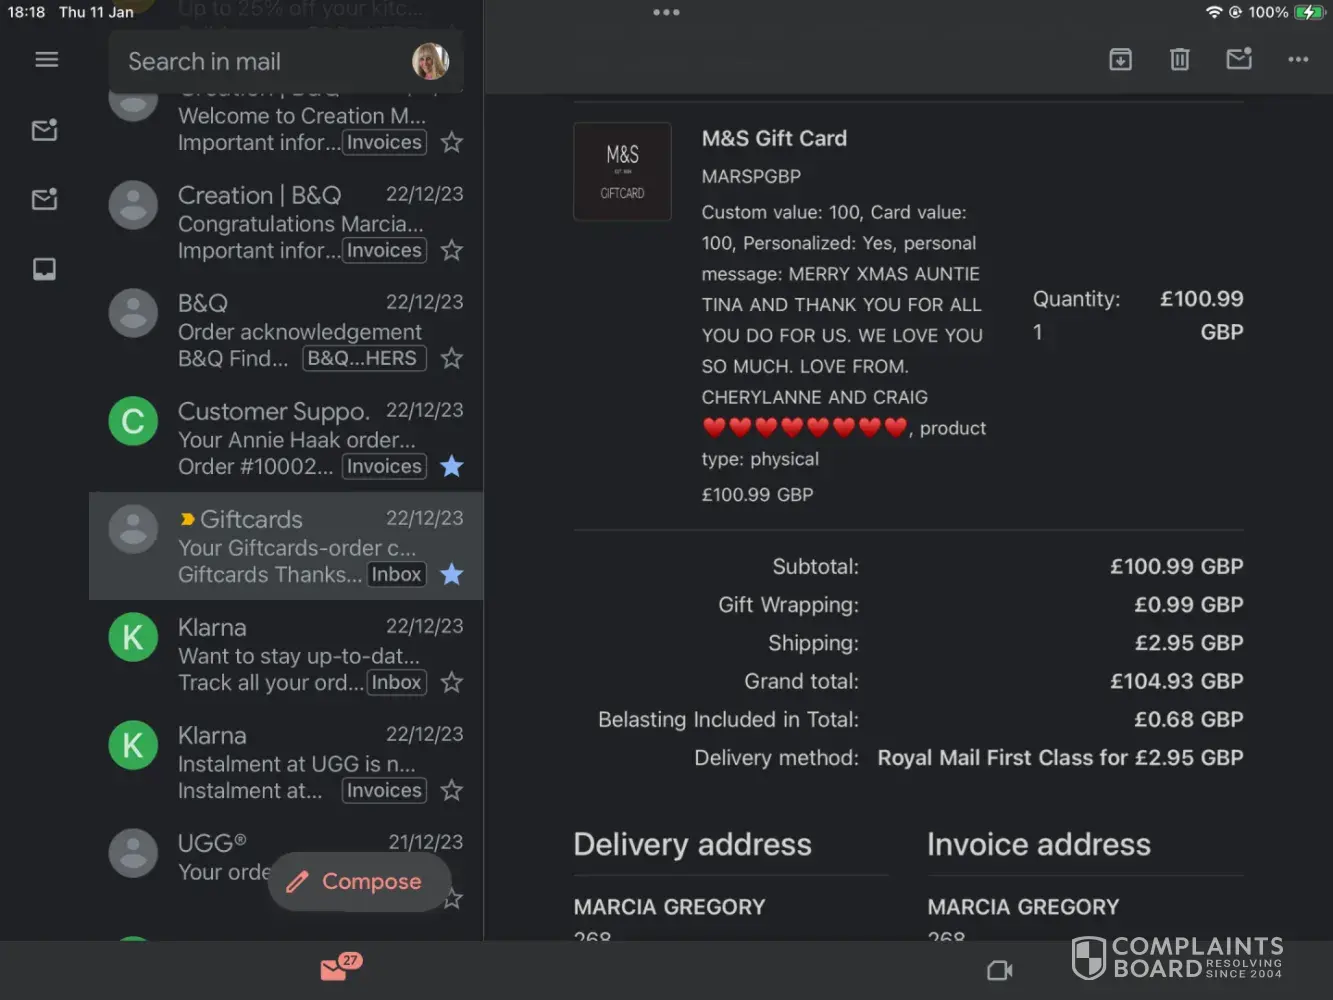Remove the star from Customer Support email
The image size is (1333, 1000).
(x=452, y=466)
